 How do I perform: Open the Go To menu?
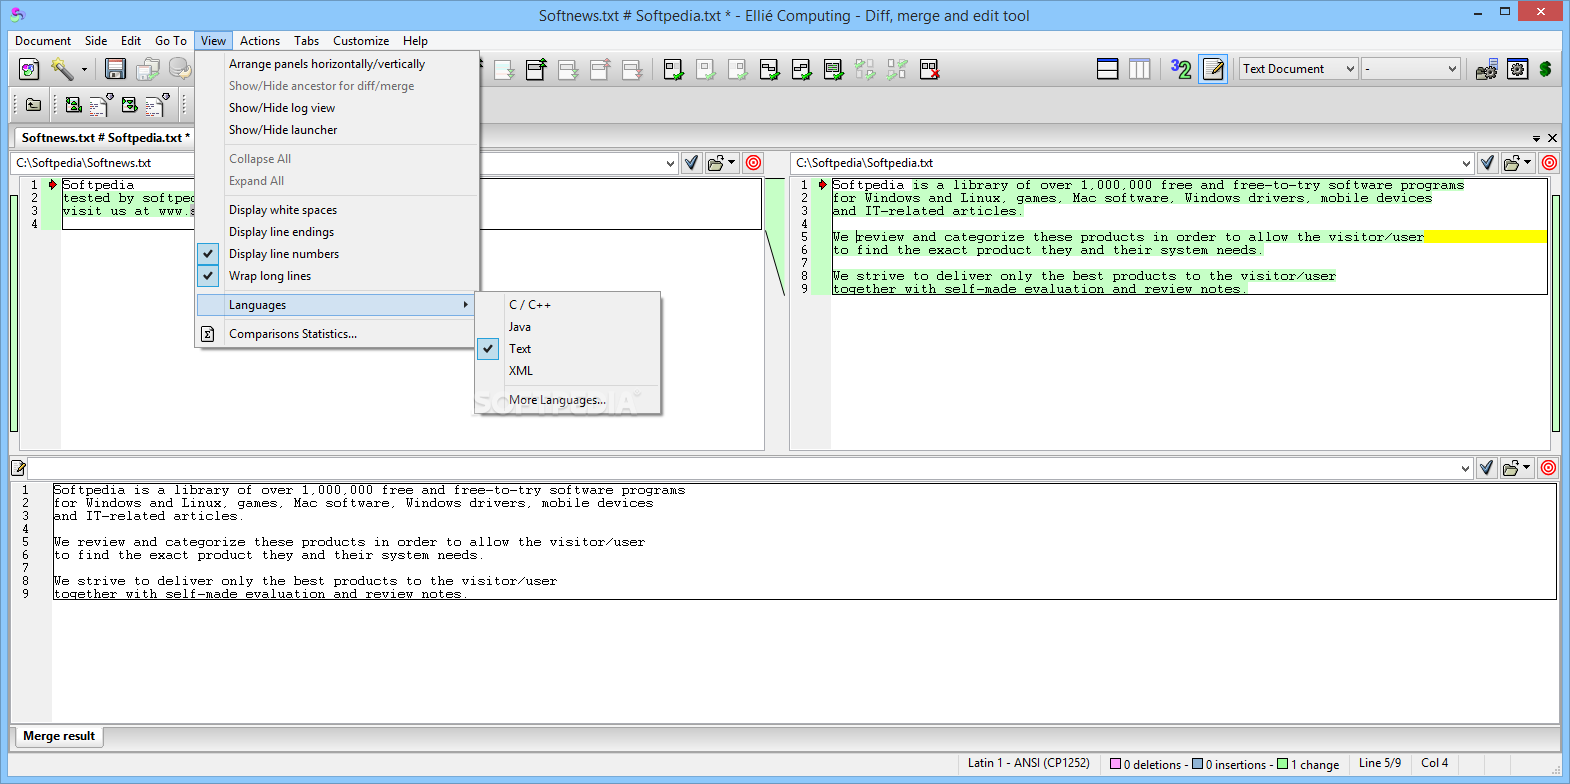[x=171, y=41]
